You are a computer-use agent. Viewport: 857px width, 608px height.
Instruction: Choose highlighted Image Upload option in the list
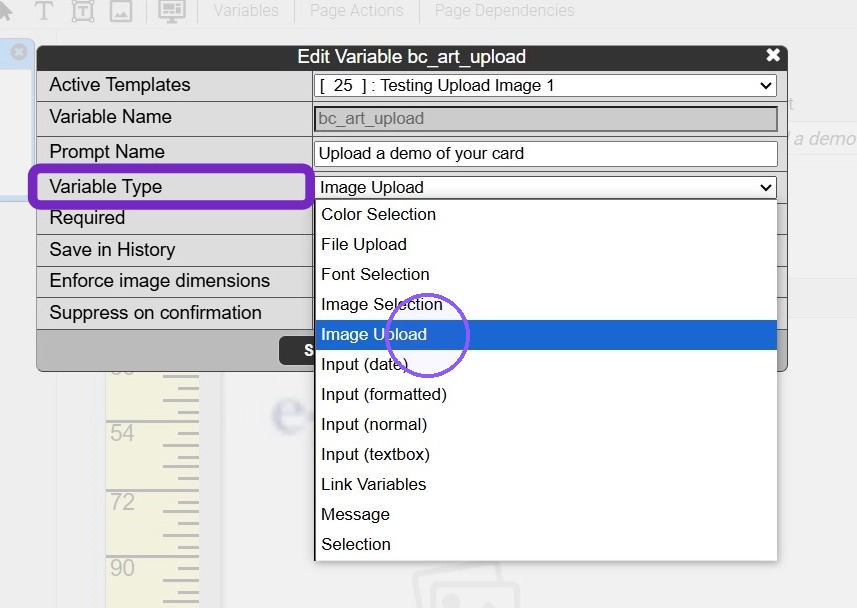(545, 335)
